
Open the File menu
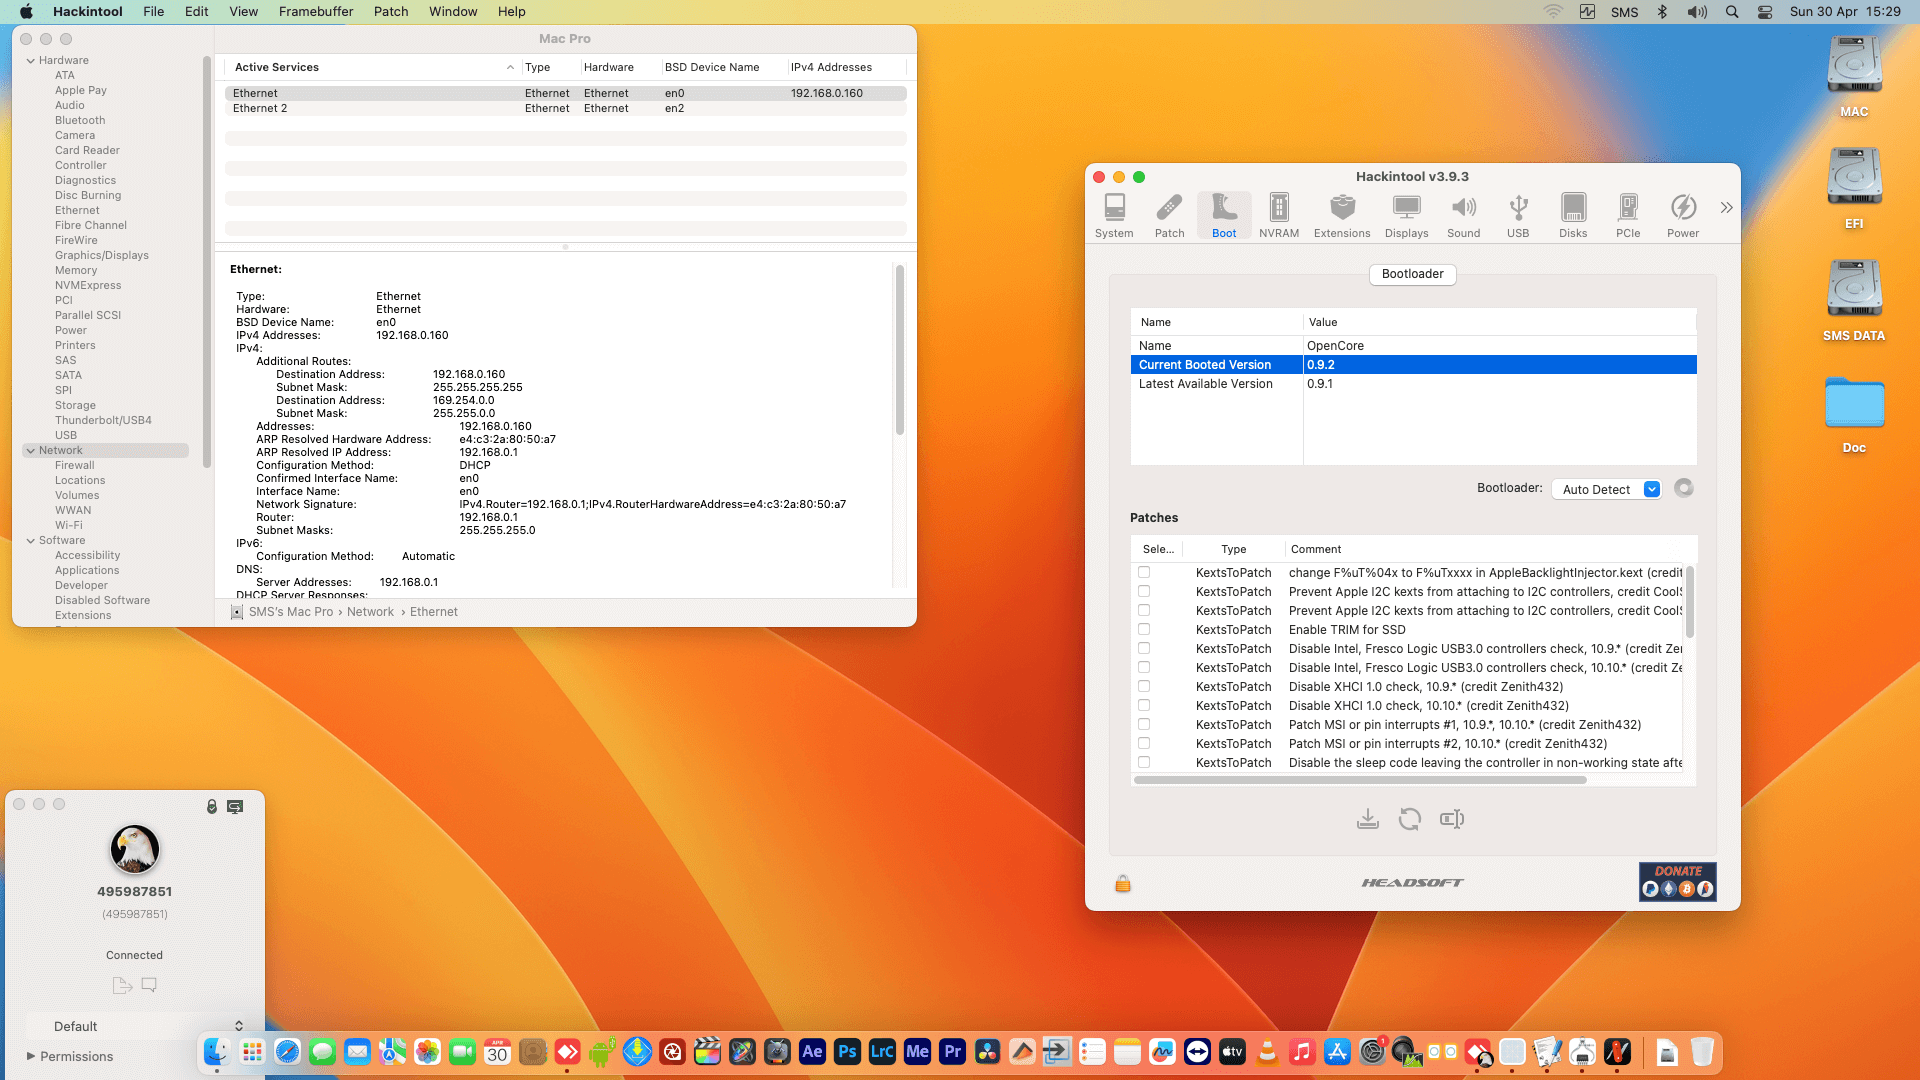tap(154, 12)
